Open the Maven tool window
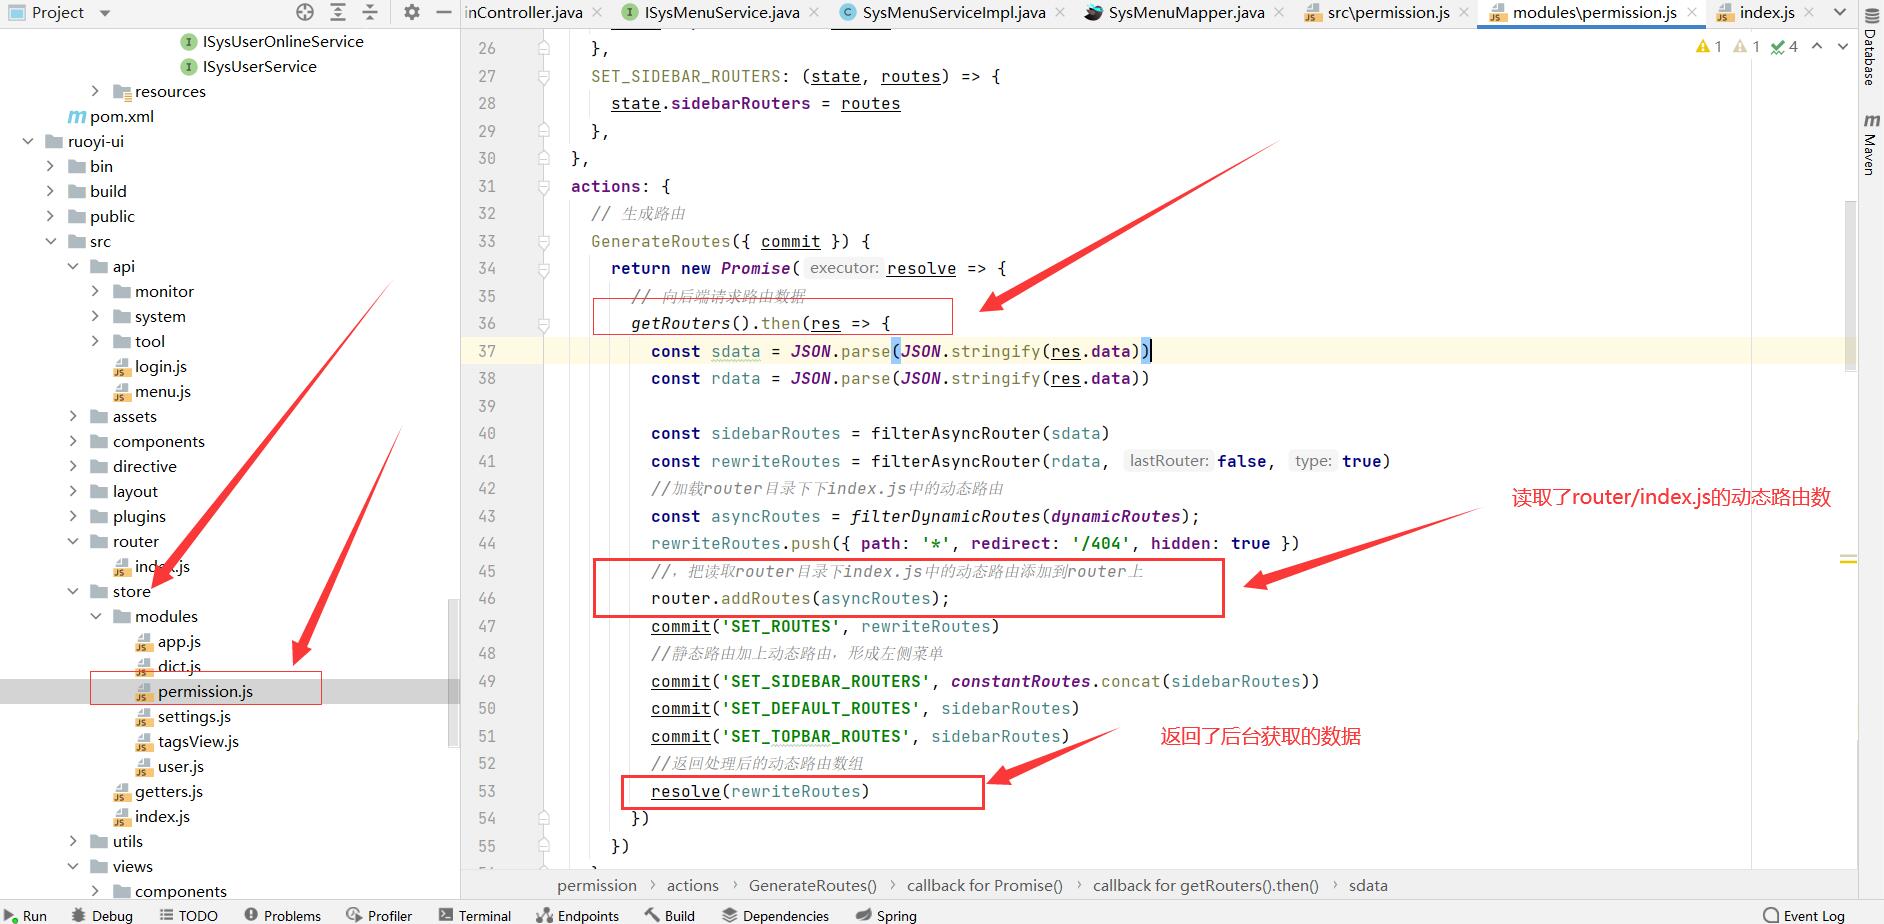 coord(1870,145)
